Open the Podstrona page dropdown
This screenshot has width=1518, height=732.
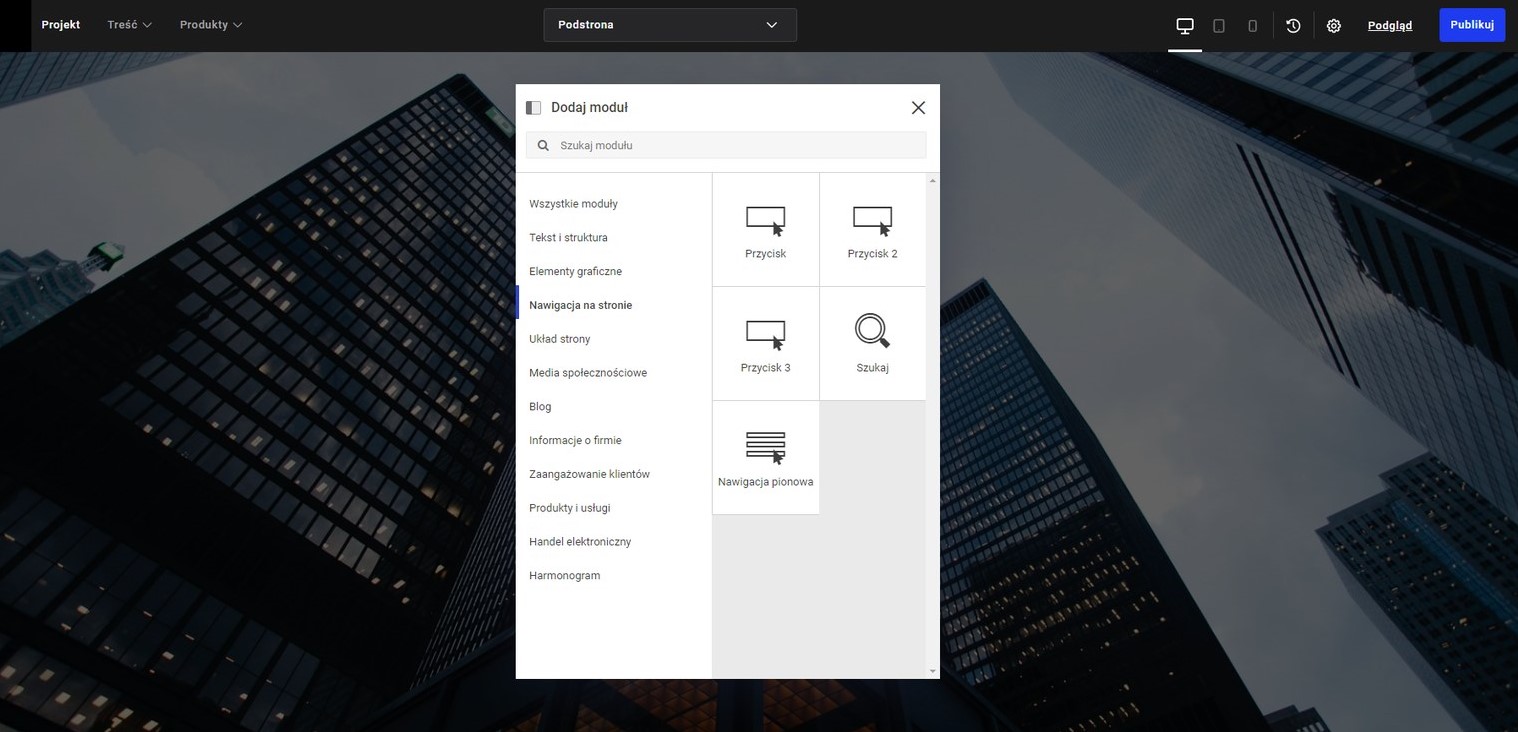click(670, 25)
